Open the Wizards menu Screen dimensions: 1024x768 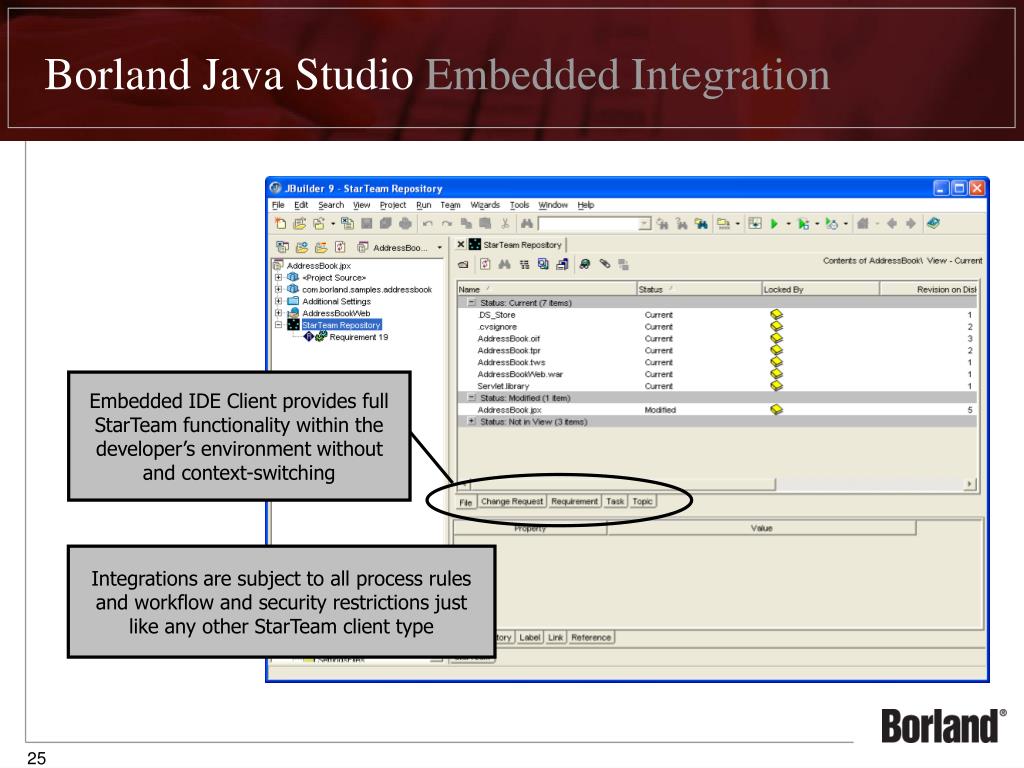click(x=485, y=204)
